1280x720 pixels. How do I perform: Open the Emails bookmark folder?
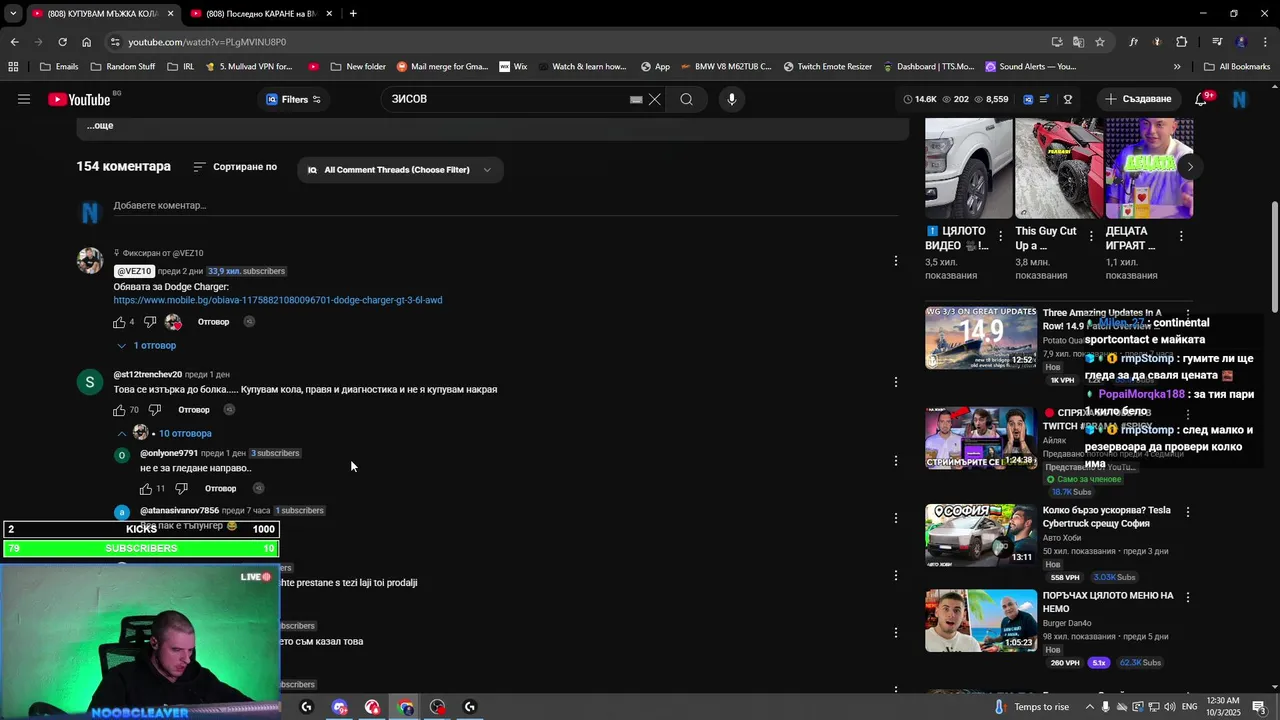[59, 67]
